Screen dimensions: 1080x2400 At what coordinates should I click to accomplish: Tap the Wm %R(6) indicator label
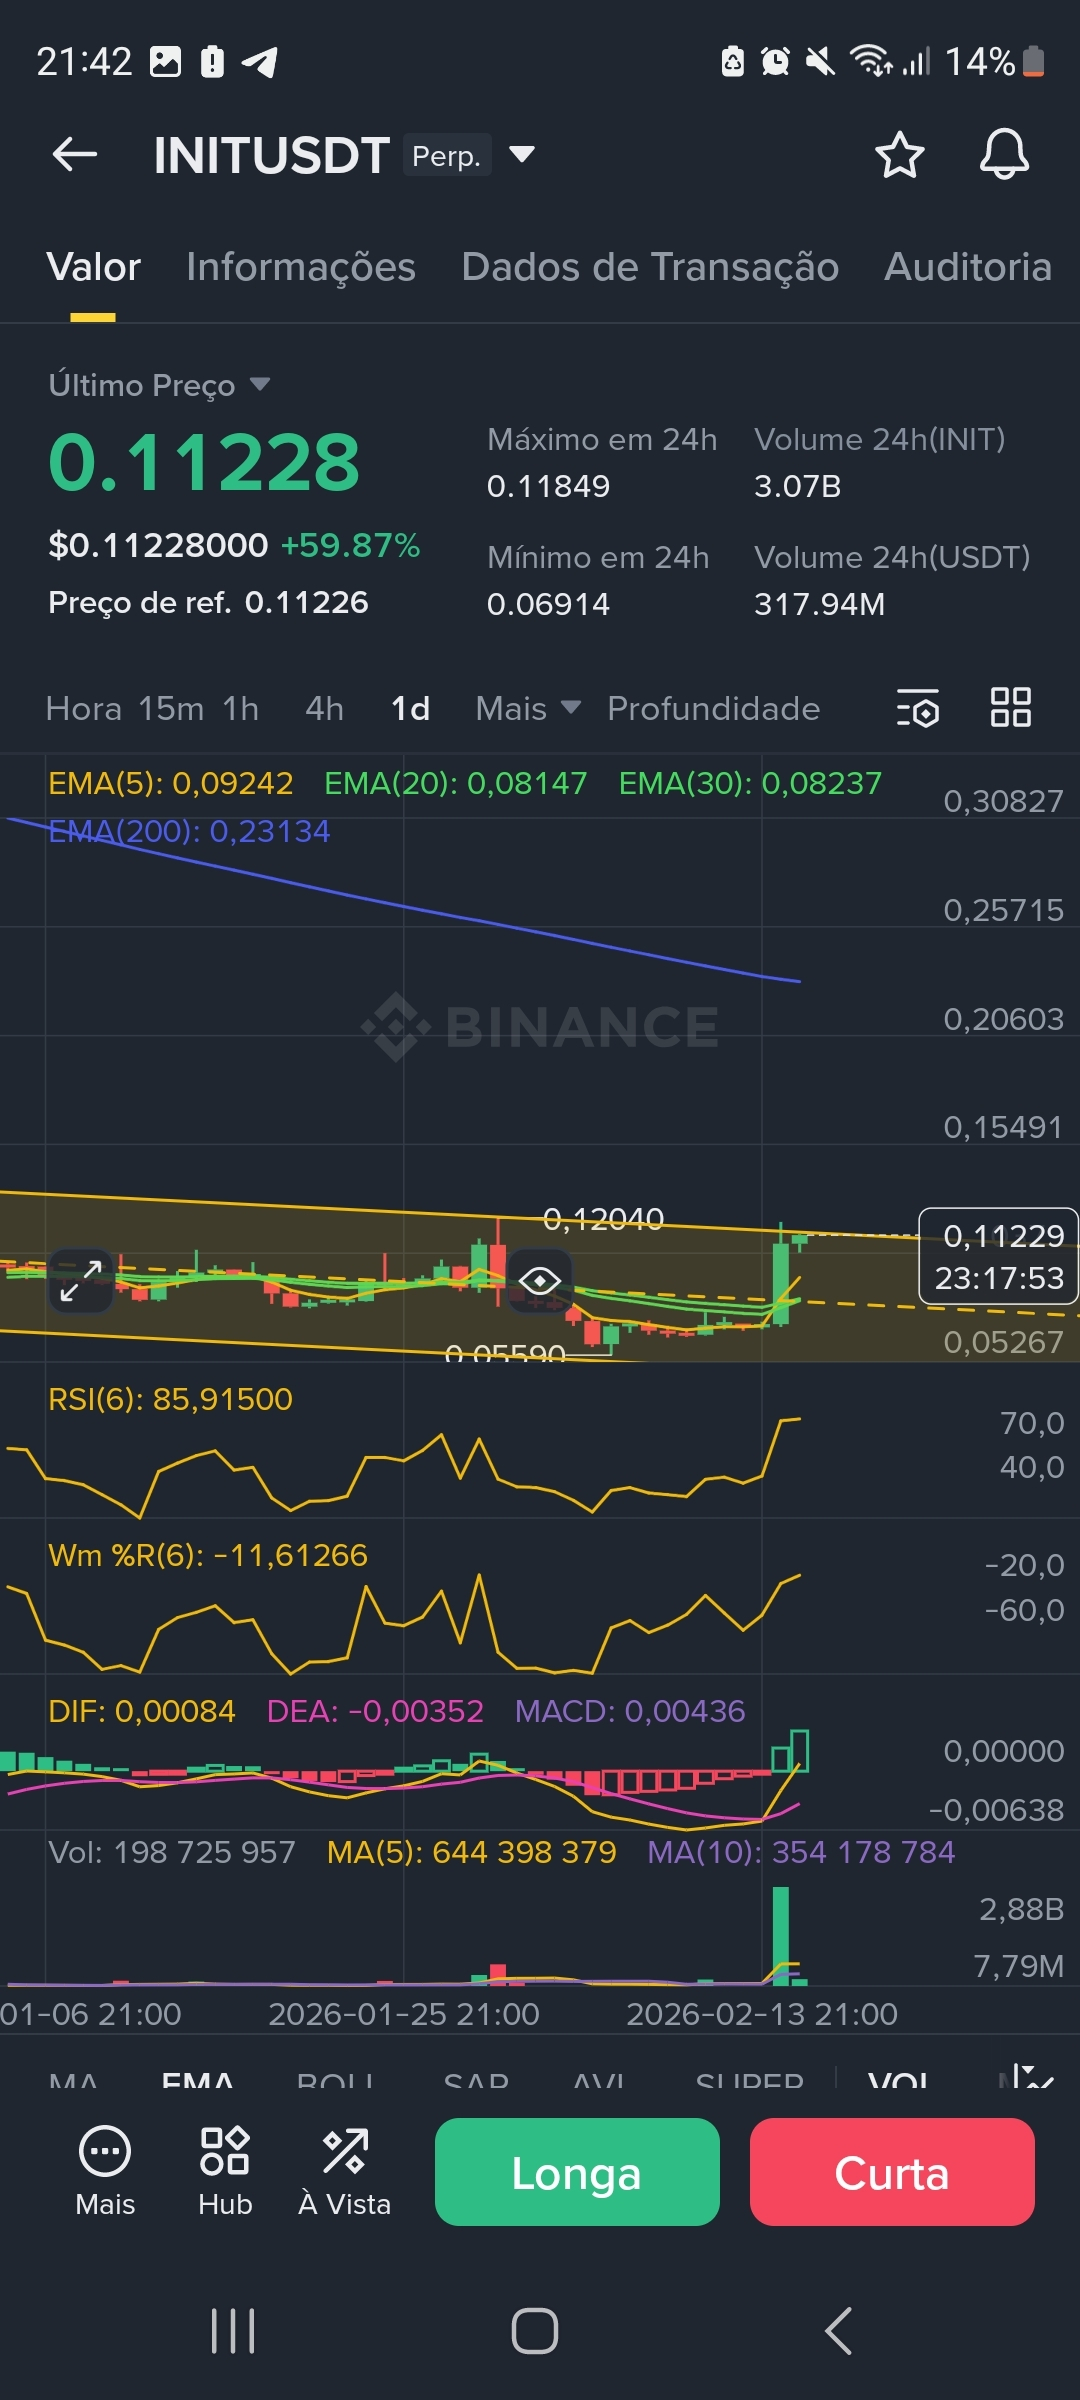point(208,1555)
